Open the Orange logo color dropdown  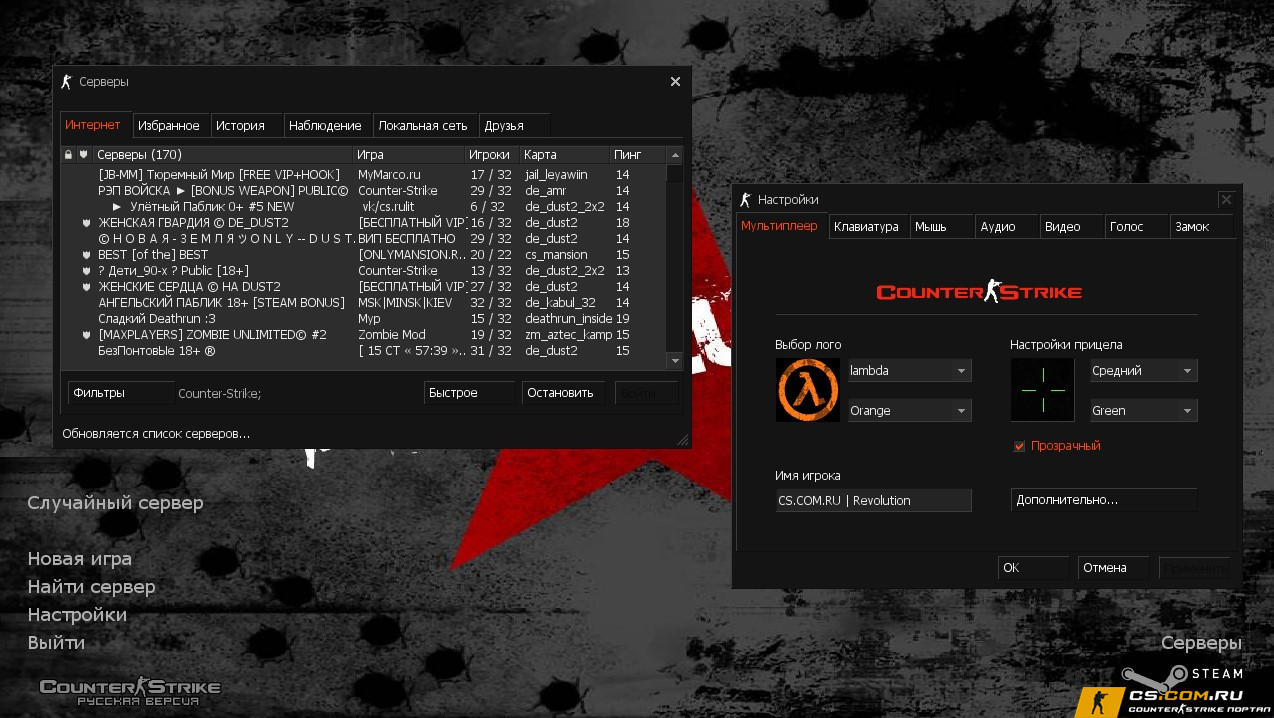click(910, 411)
